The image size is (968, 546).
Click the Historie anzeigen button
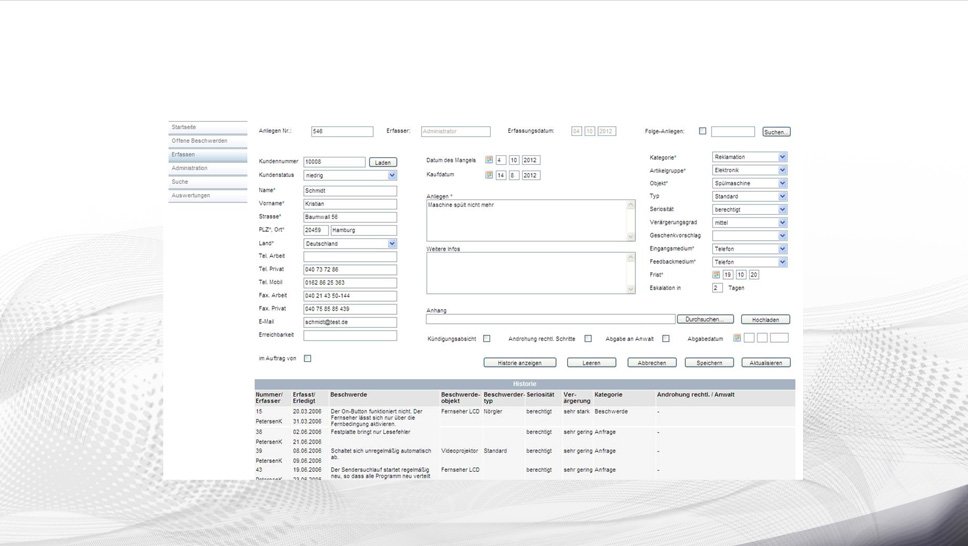coord(520,363)
